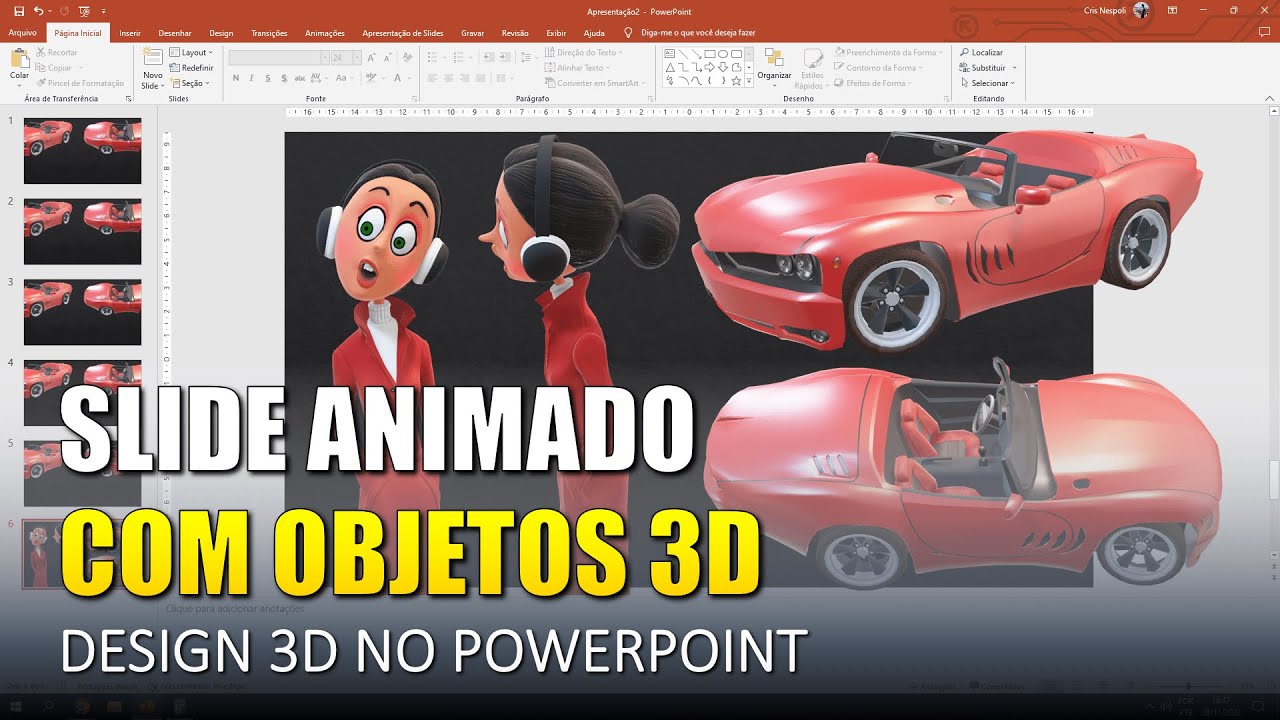
Task: Toggle strikethrough (abc) formatting
Action: click(x=299, y=78)
